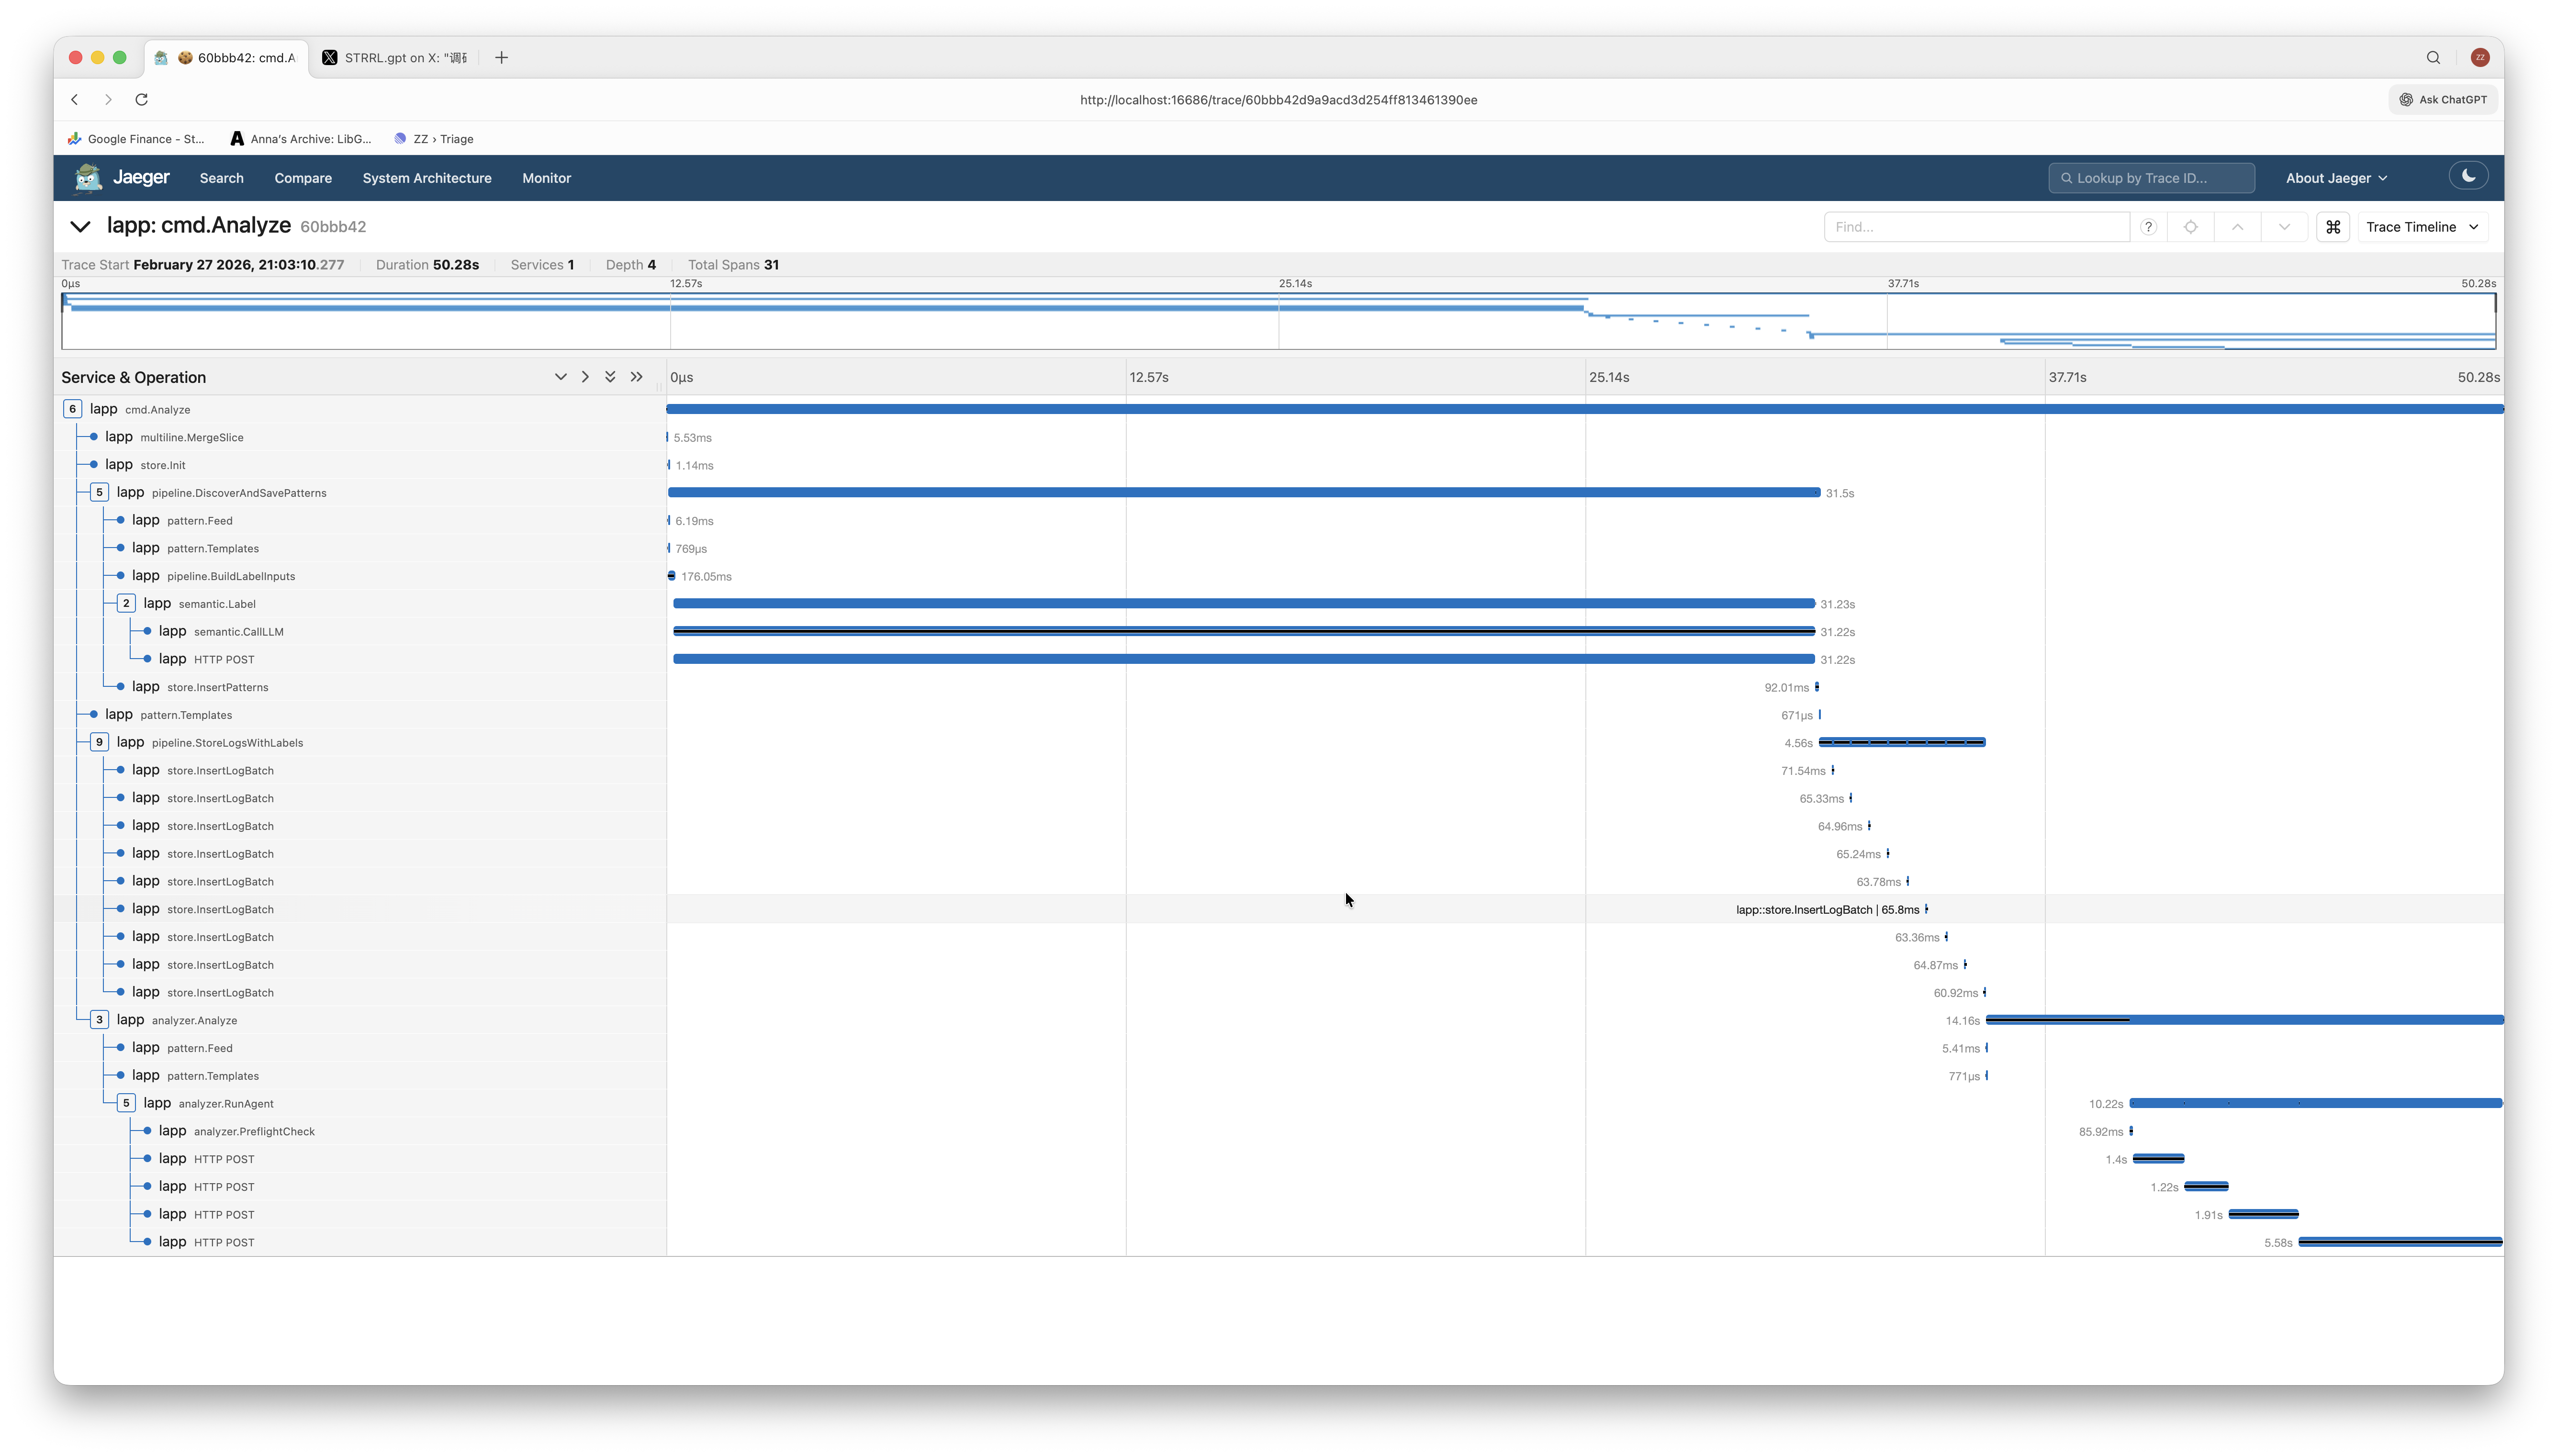Screen dimensions: 2558x1456
Task: Click the locate focus target icon
Action: coord(2190,227)
